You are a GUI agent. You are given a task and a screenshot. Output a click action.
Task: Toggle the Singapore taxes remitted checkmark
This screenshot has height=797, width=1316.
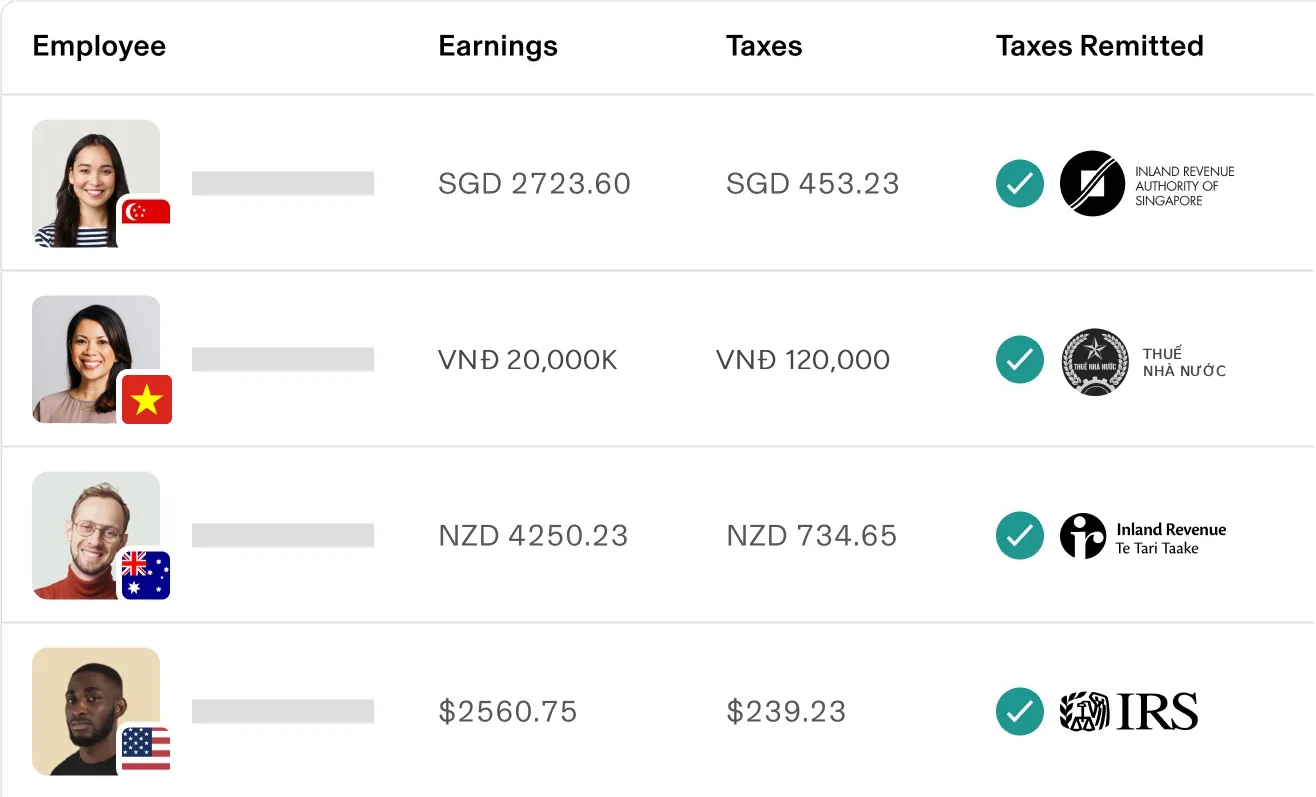1019,184
